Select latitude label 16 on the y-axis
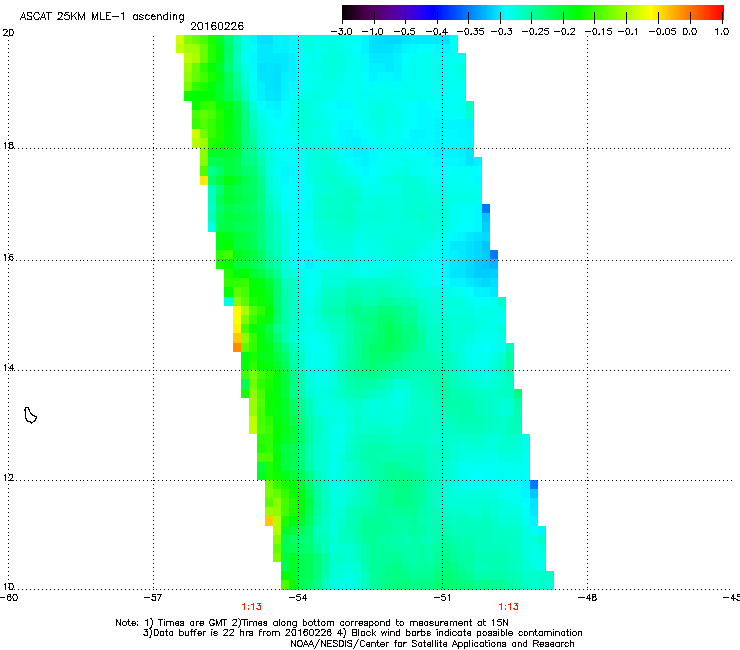The width and height of the screenshot is (740, 650). tap(8, 258)
